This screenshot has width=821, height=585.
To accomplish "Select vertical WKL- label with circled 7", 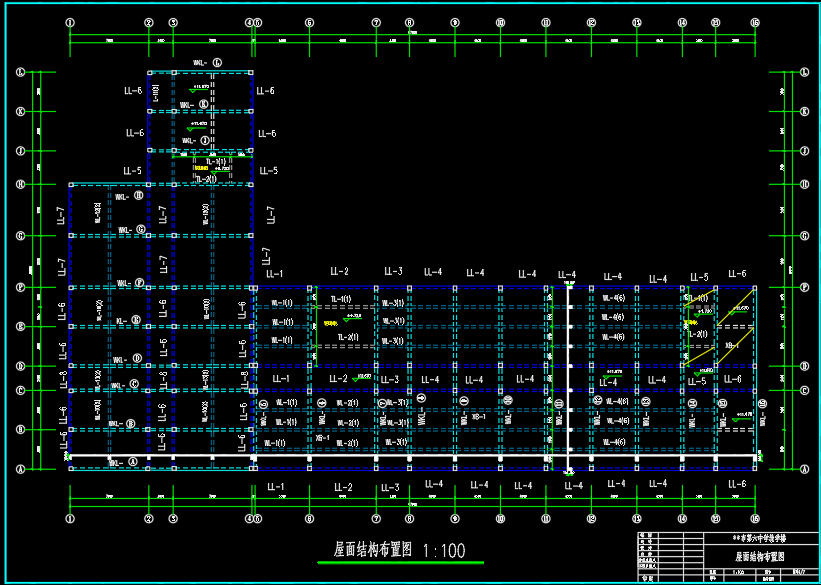I will (x=383, y=412).
